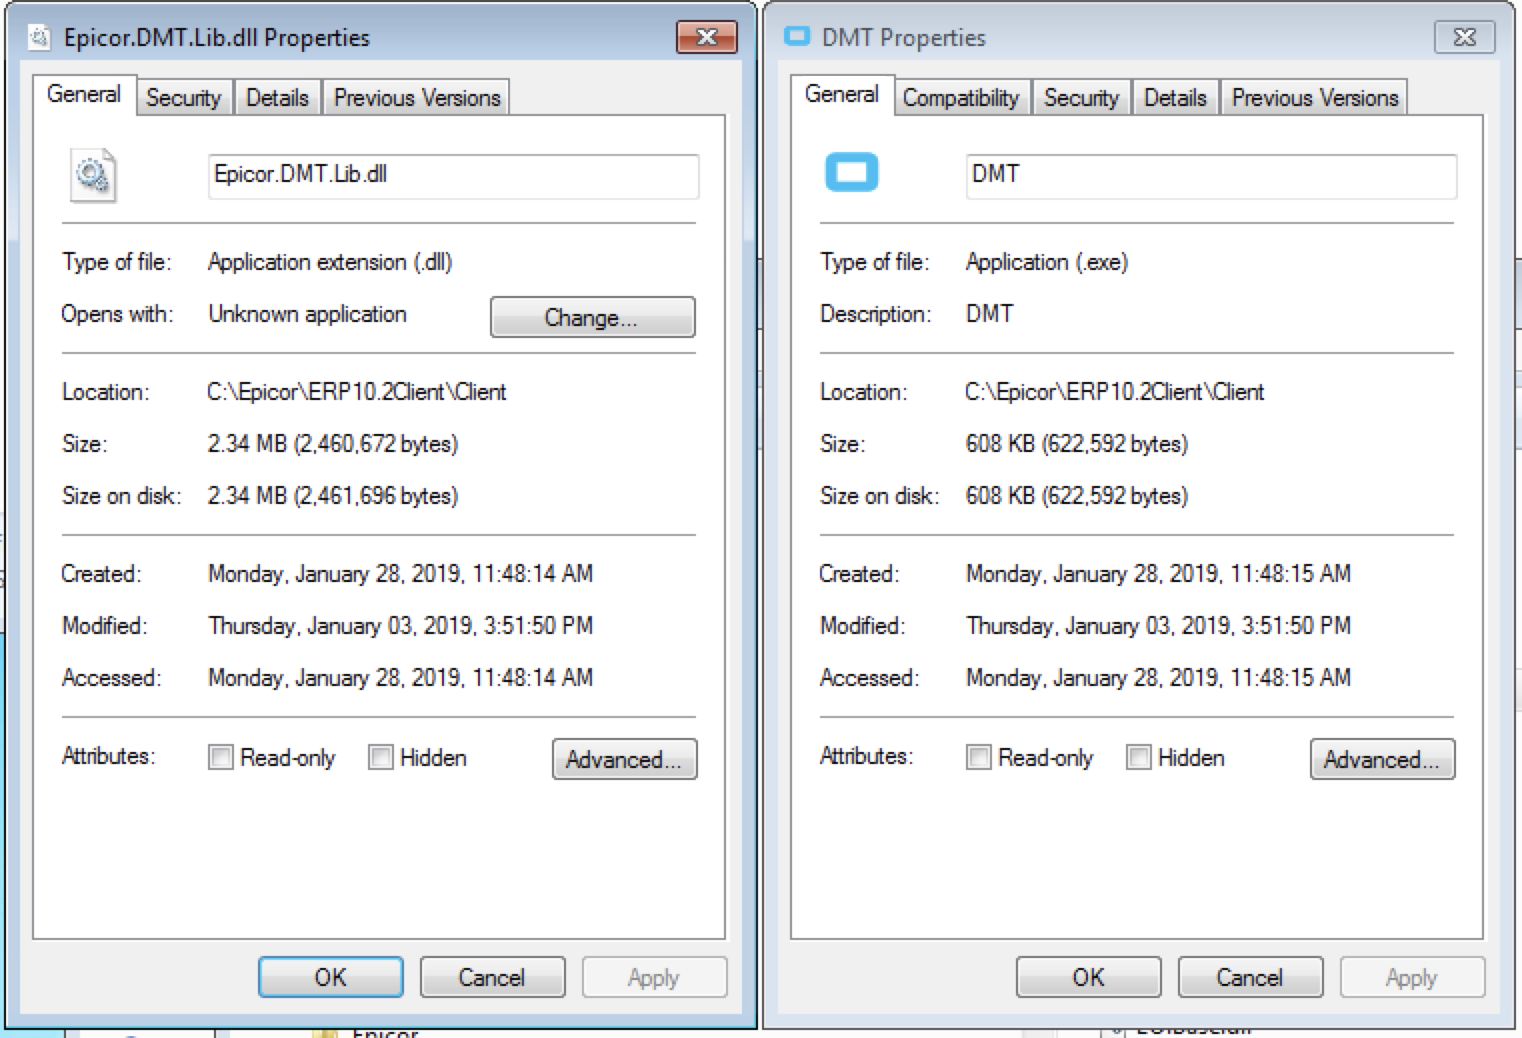Viewport: 1522px width, 1038px height.
Task: Toggle Read-only in DMT Properties
Action: [979, 757]
